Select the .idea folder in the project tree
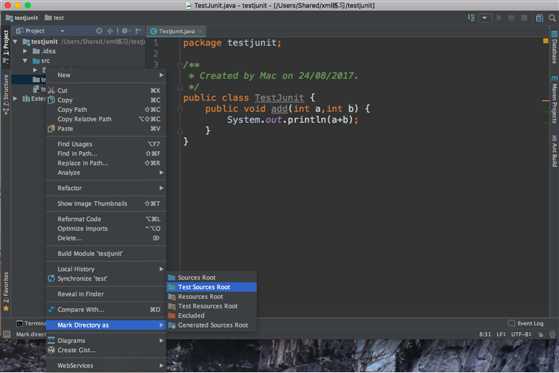The image size is (559, 373). coord(44,51)
